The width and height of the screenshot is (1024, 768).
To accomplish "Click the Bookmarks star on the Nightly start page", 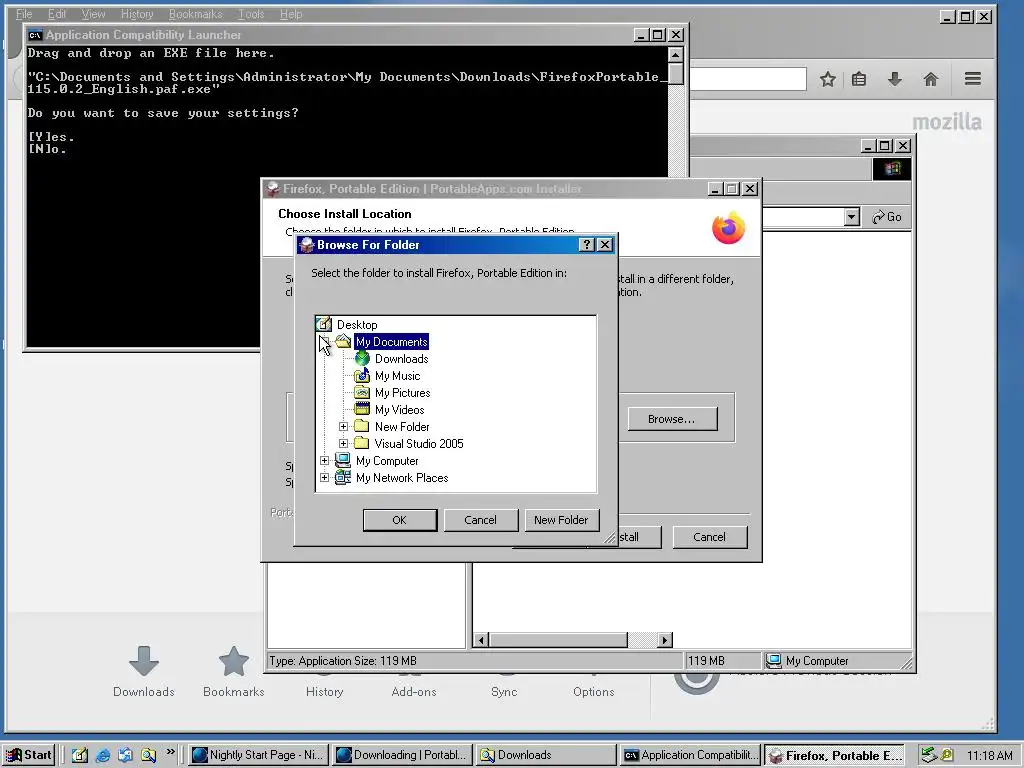I will pyautogui.click(x=234, y=661).
